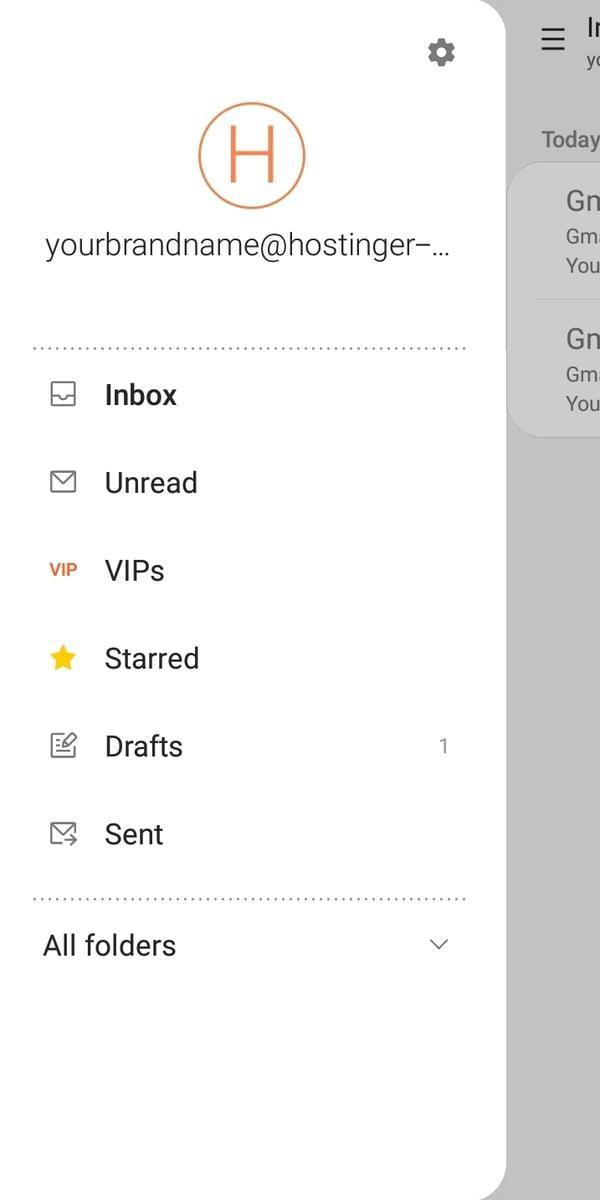Click the Drafts pencil icon
Image resolution: width=600 pixels, height=1200 pixels.
coord(63,746)
